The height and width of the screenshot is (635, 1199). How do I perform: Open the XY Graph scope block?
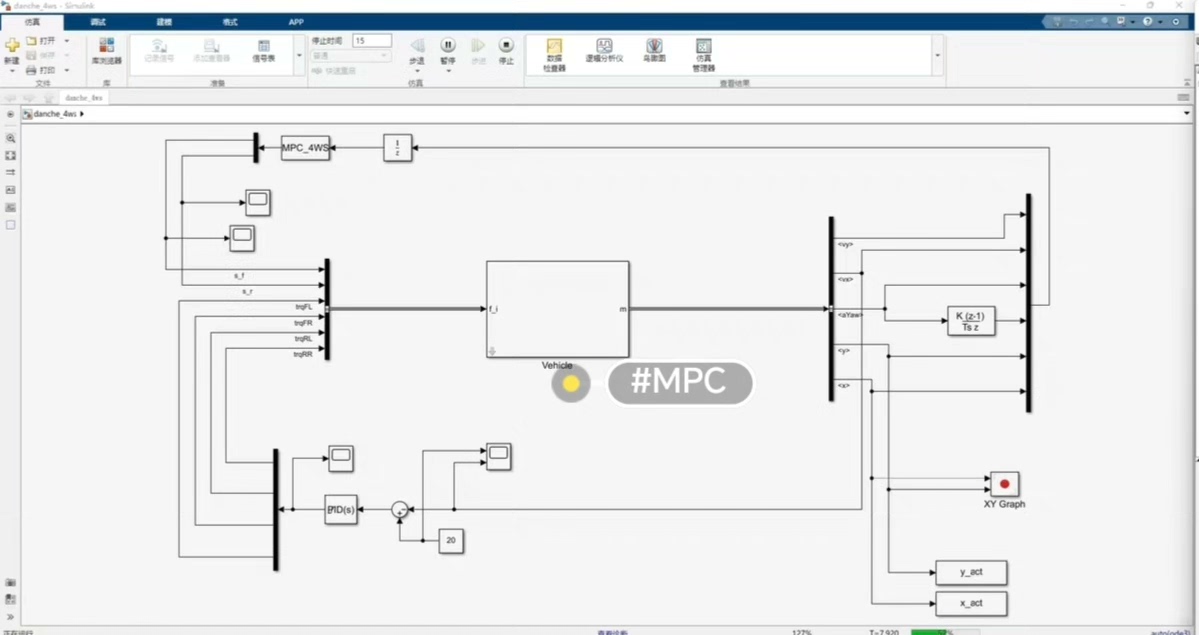pyautogui.click(x=1003, y=485)
